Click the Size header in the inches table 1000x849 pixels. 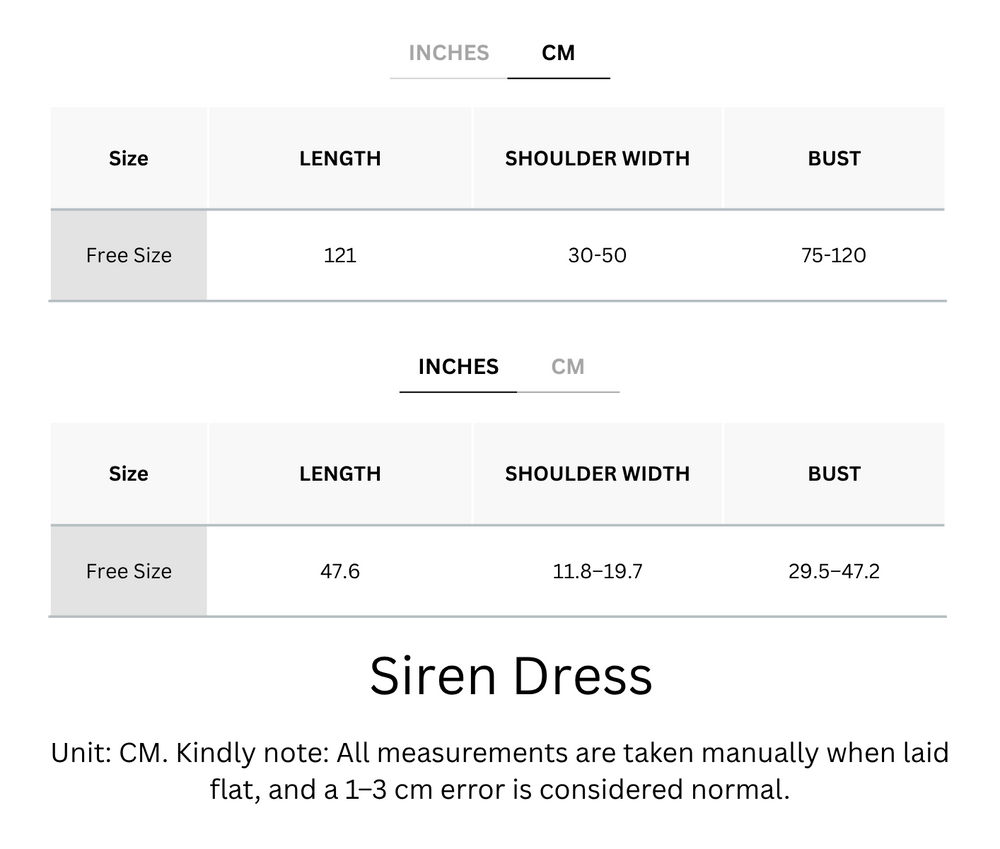coord(128,473)
